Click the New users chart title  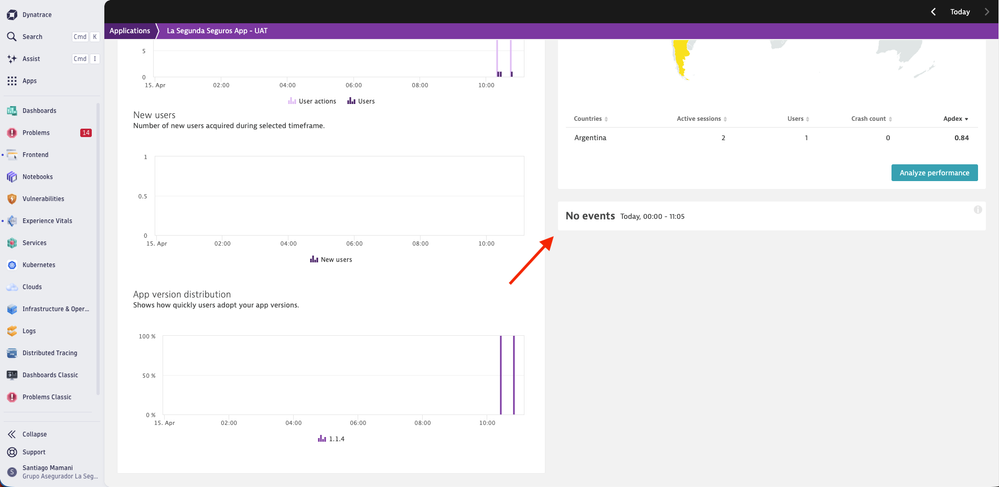(154, 115)
